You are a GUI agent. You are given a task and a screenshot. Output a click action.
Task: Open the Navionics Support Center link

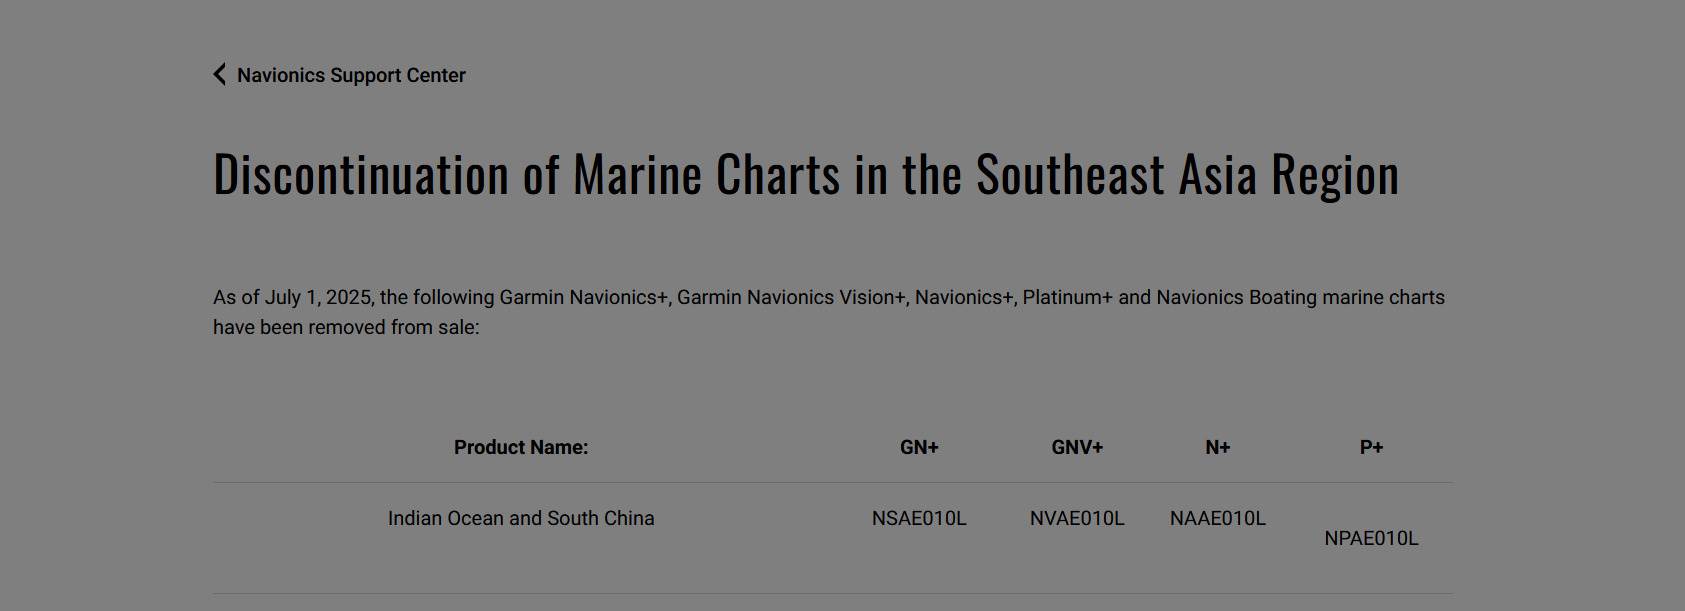click(351, 76)
